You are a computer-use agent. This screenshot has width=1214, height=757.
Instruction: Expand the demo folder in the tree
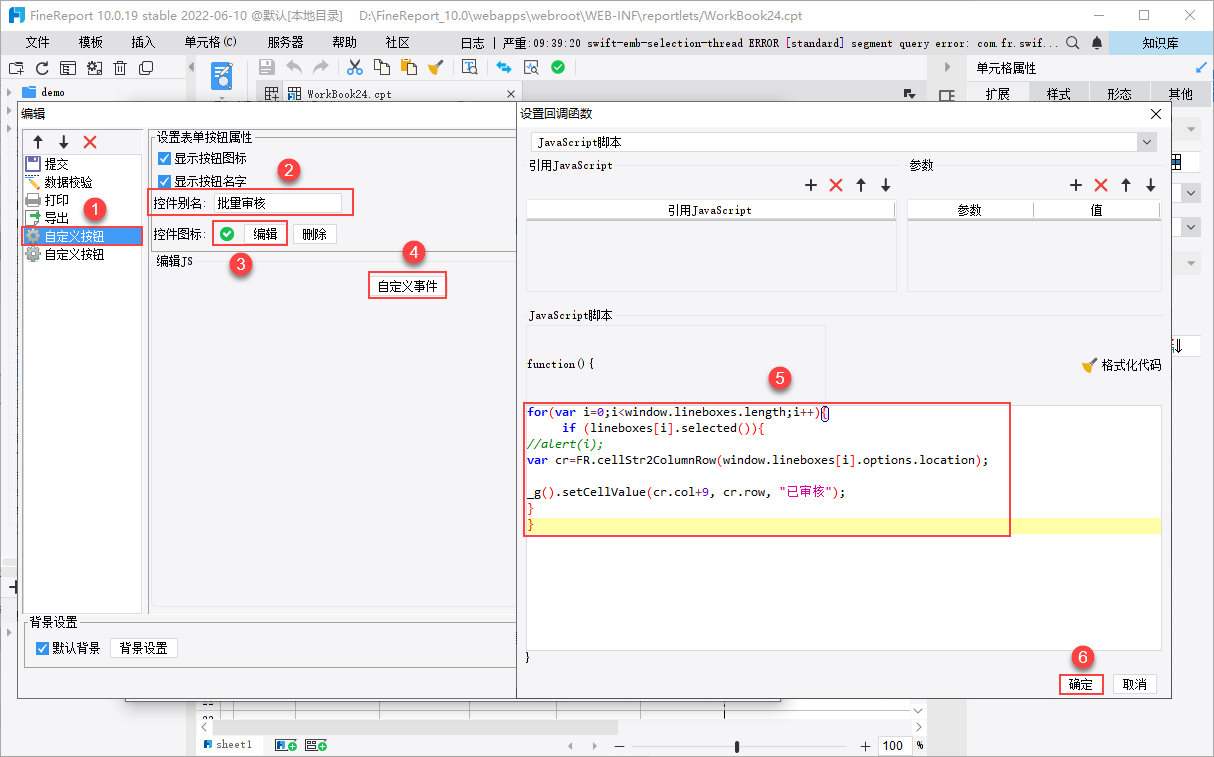tap(9, 92)
